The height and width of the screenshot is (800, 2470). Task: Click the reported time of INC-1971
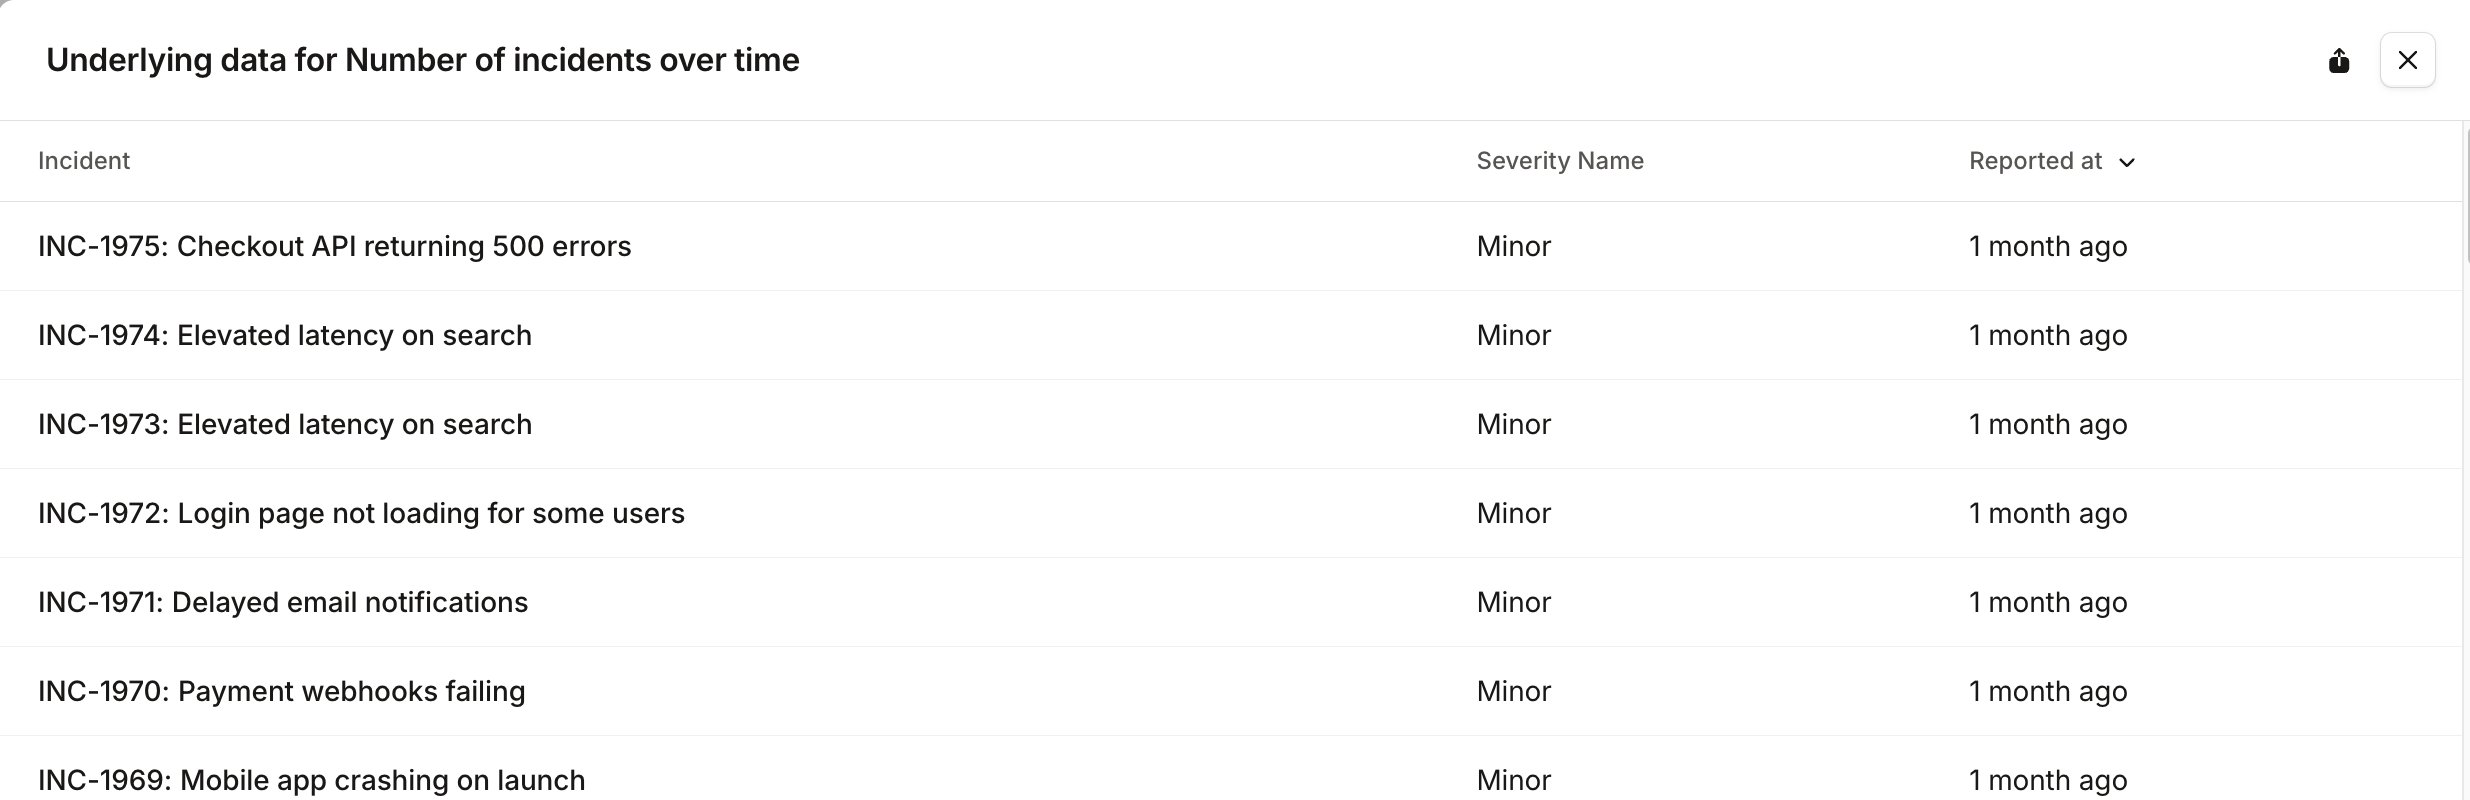point(2048,602)
